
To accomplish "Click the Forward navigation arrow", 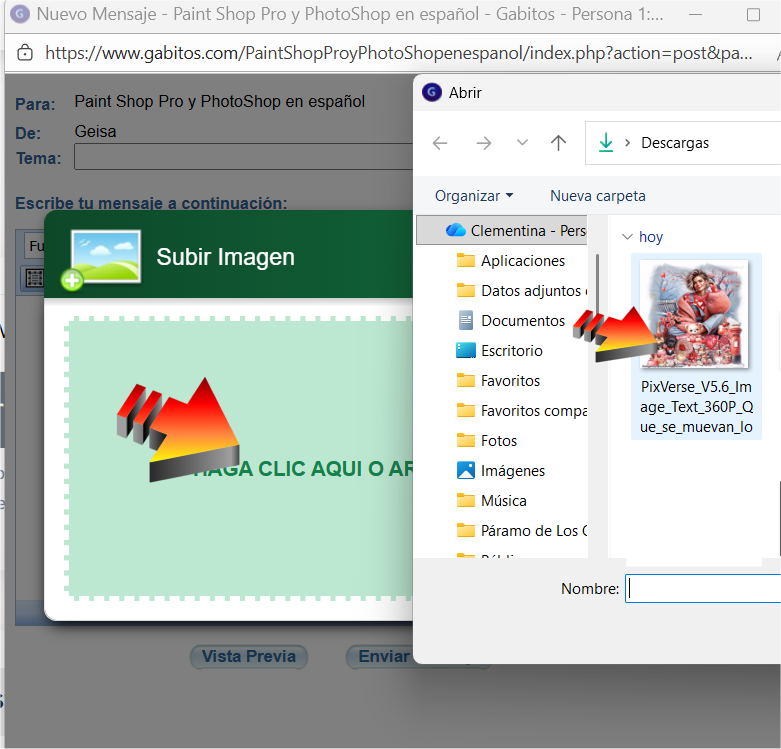I will 484,143.
